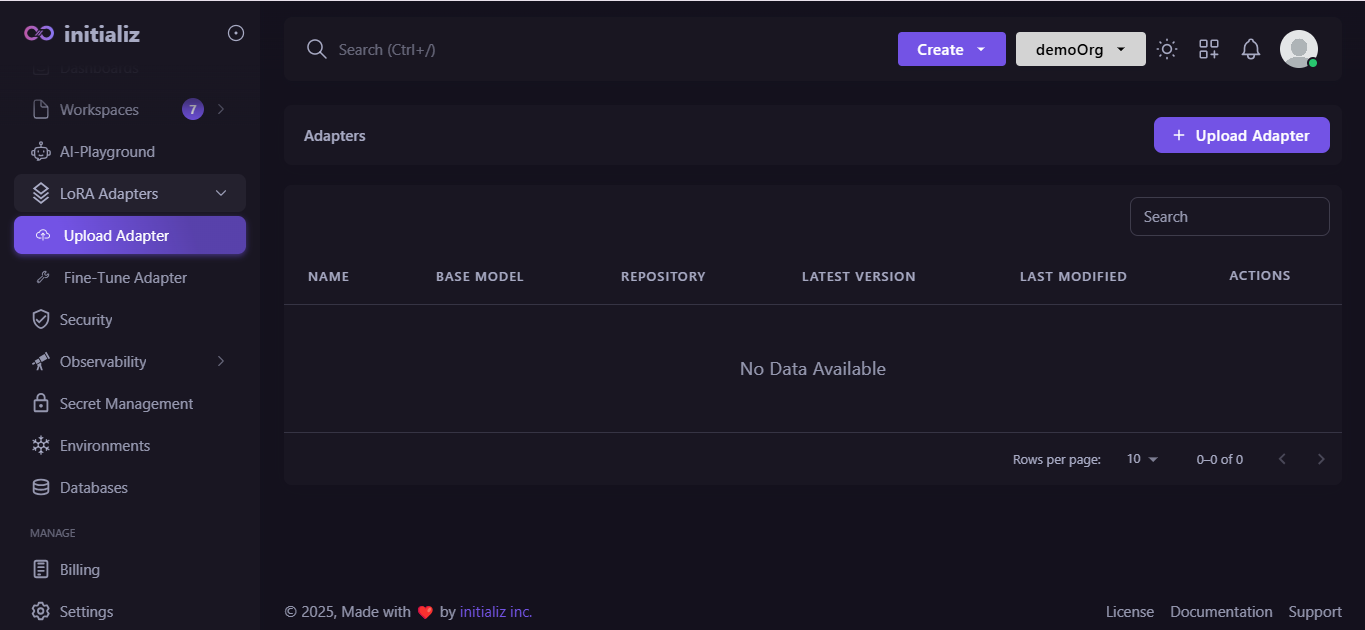Open Environments in the sidebar
Viewport: 1365px width, 630px height.
[130, 446]
